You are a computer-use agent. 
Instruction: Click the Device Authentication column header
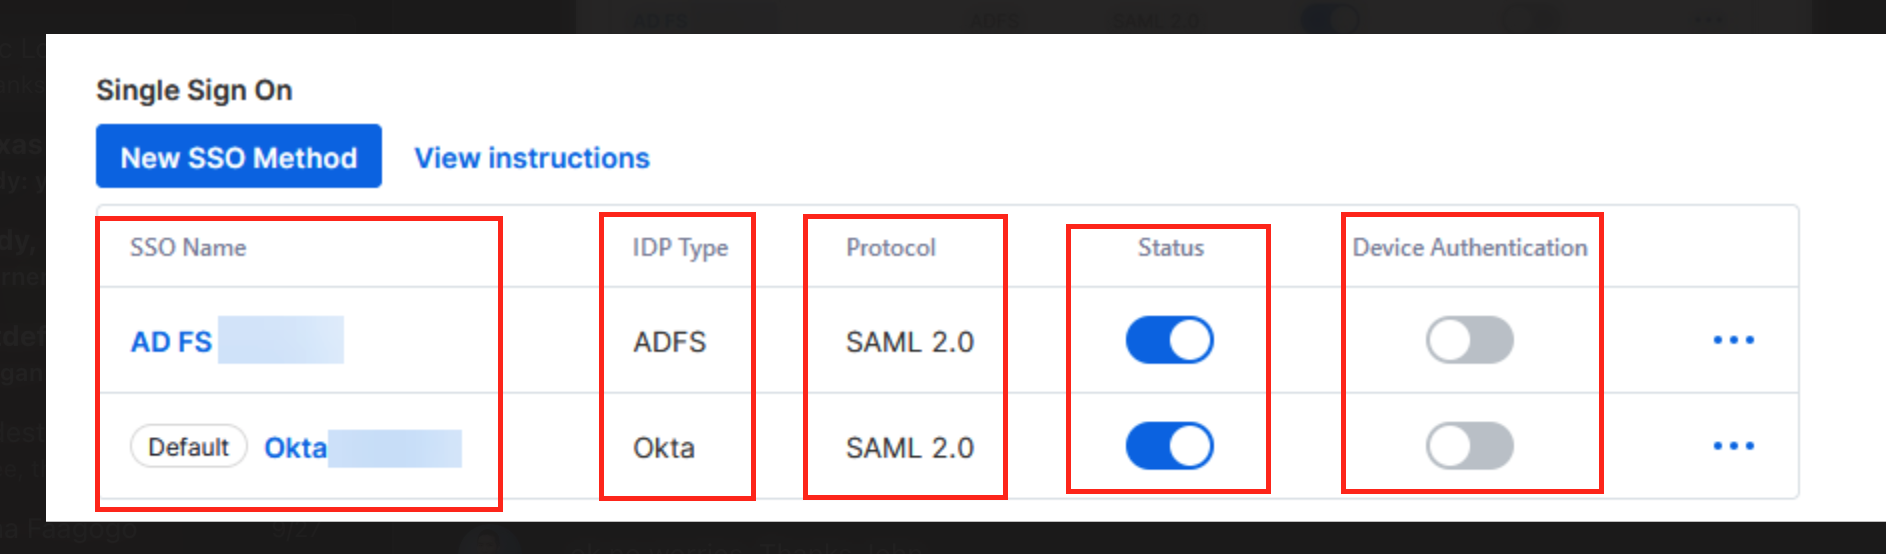(x=1470, y=248)
